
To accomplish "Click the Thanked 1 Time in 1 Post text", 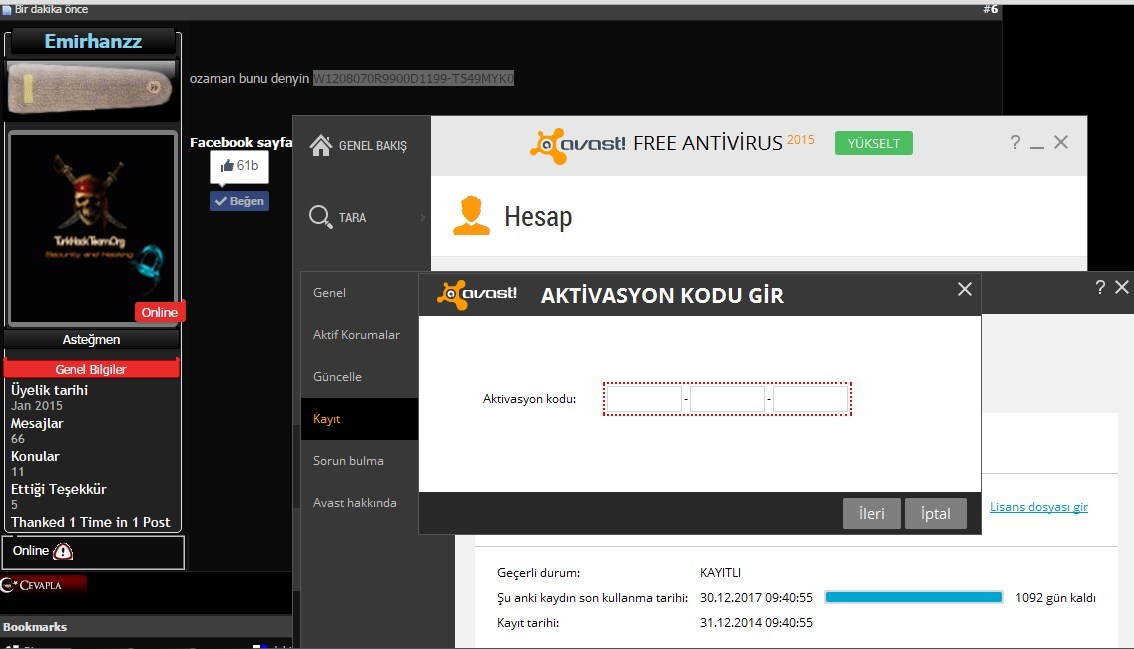I will [90, 522].
